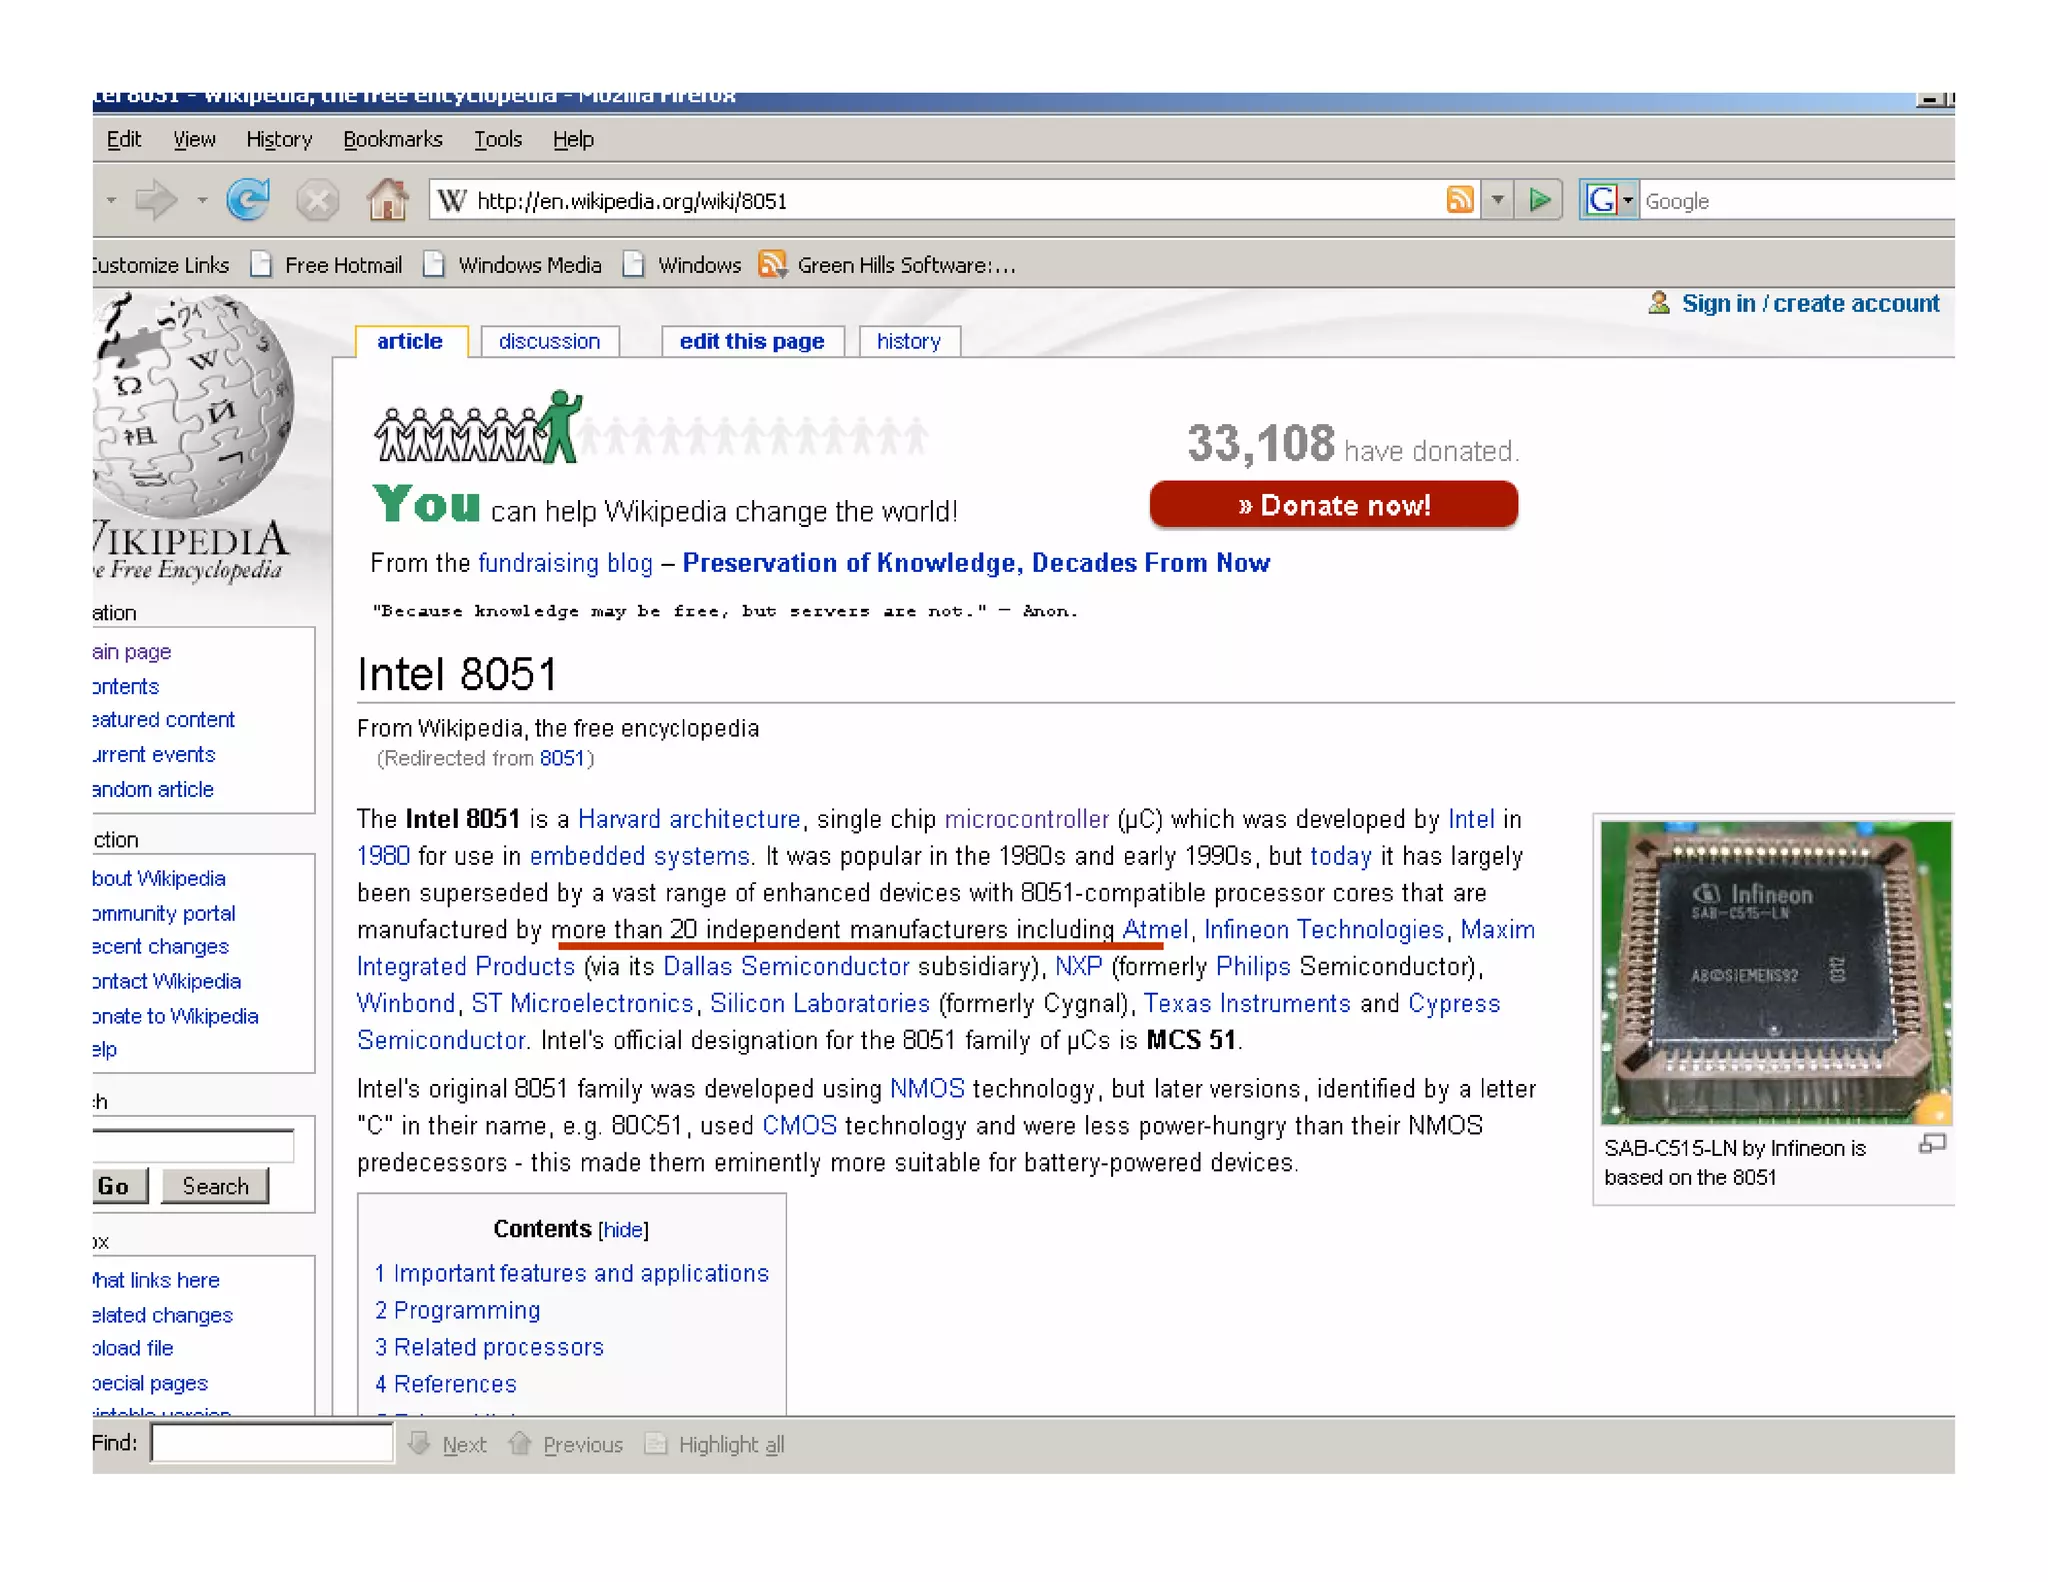Click the Find text input field
This screenshot has width=2048, height=1582.
(272, 1443)
